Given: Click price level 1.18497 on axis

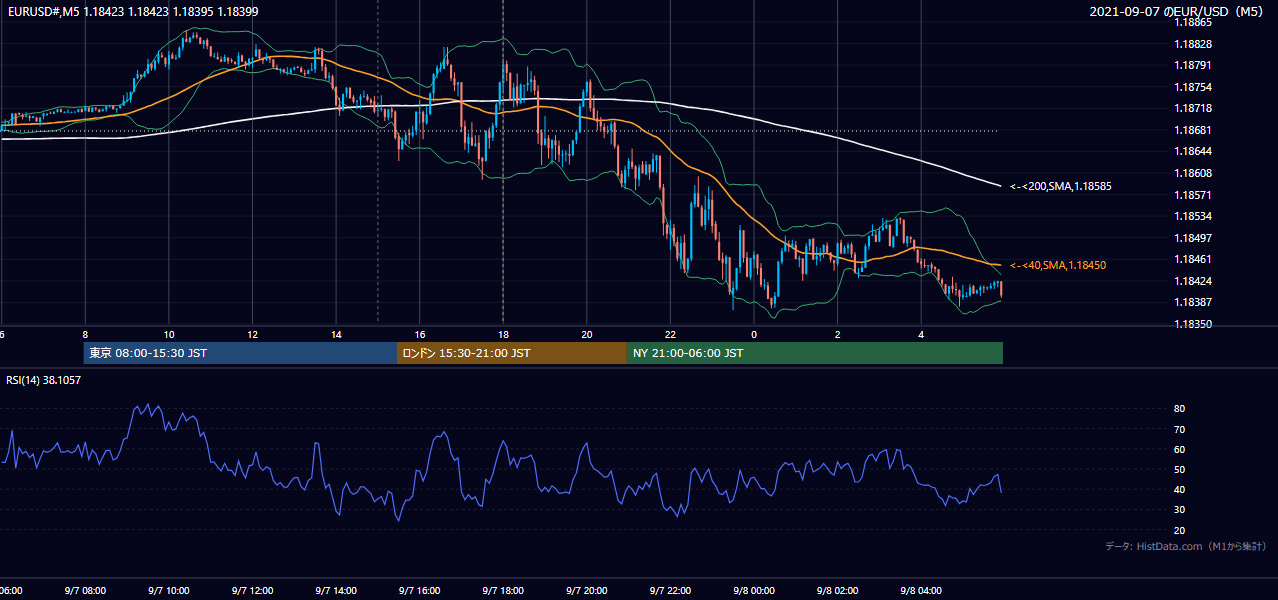Looking at the screenshot, I should tap(1195, 238).
